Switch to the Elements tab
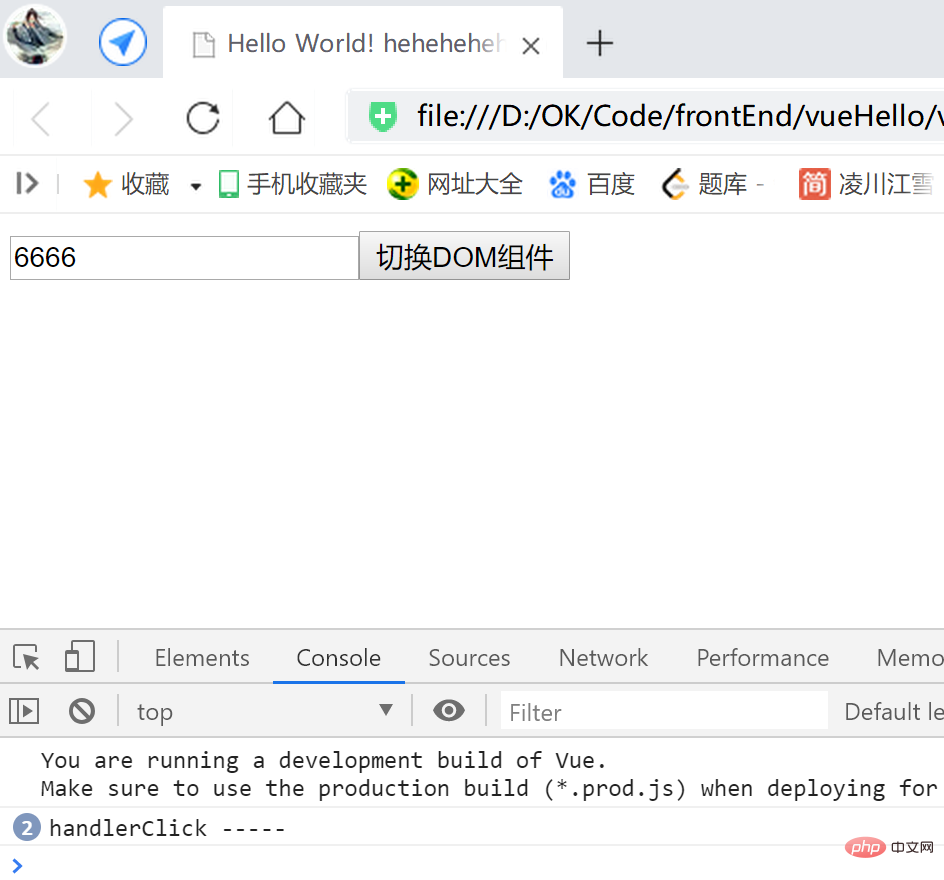 click(201, 657)
